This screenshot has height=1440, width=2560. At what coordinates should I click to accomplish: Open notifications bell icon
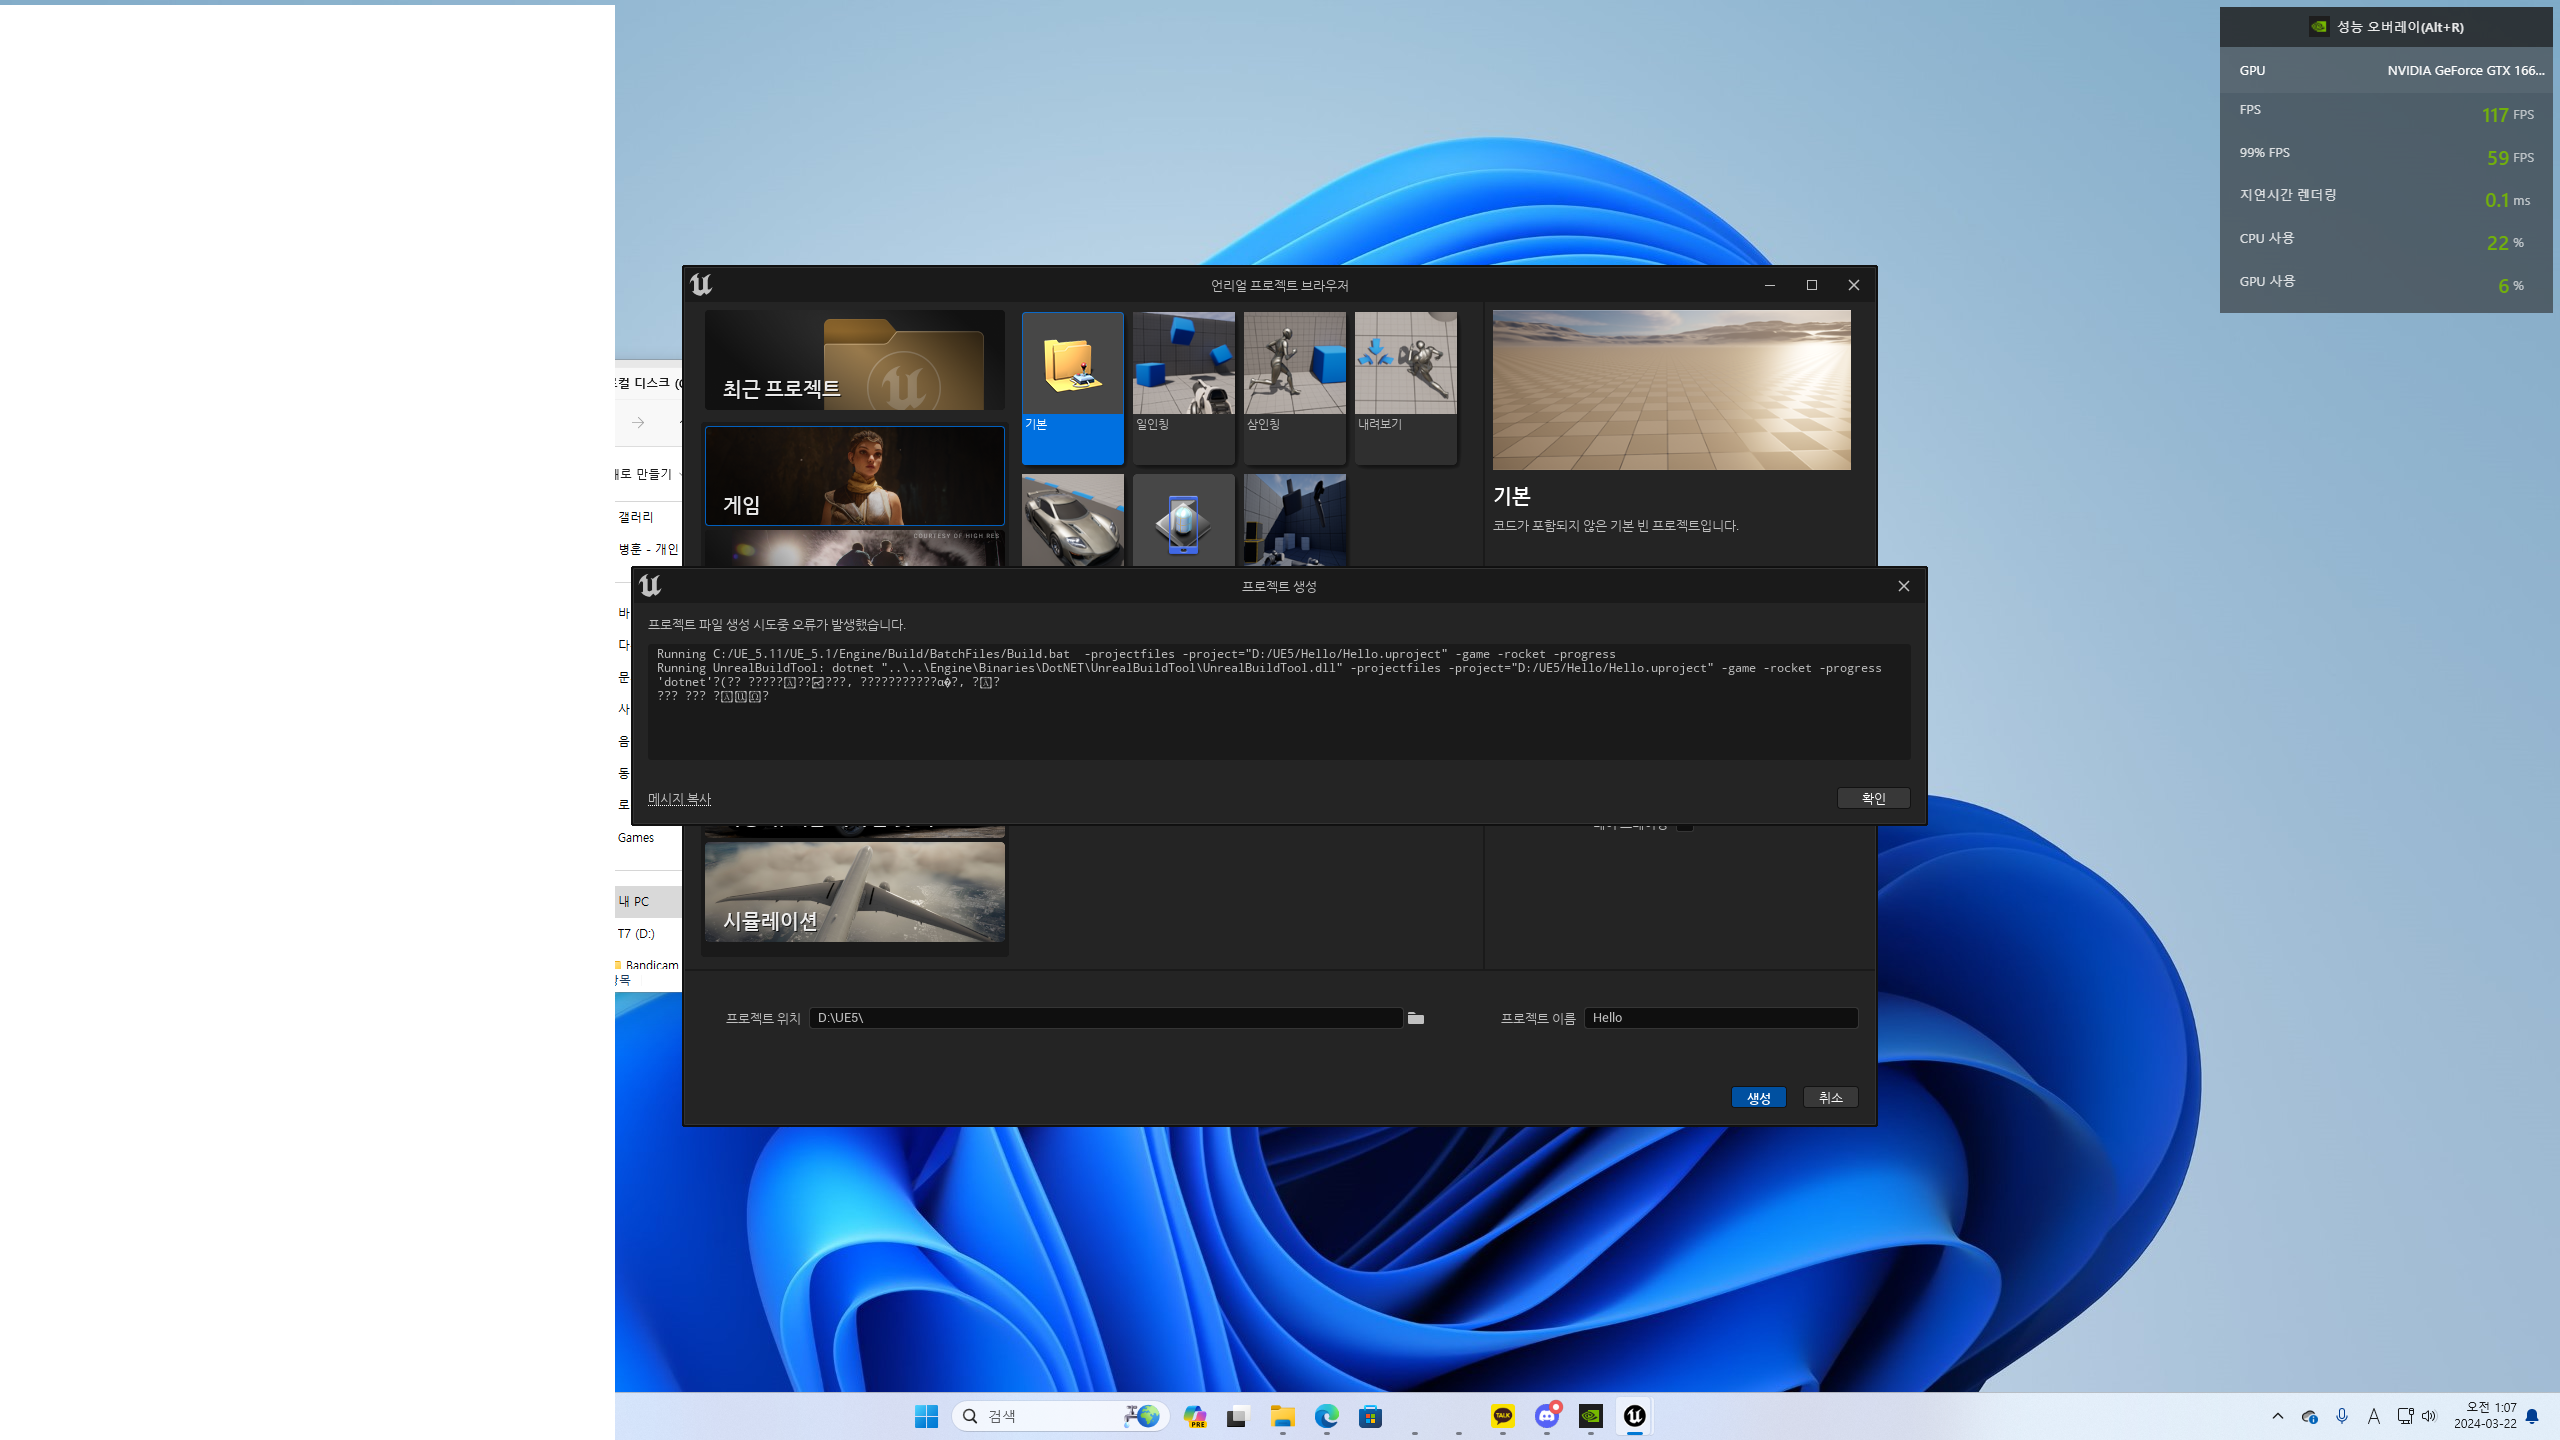(2532, 1416)
